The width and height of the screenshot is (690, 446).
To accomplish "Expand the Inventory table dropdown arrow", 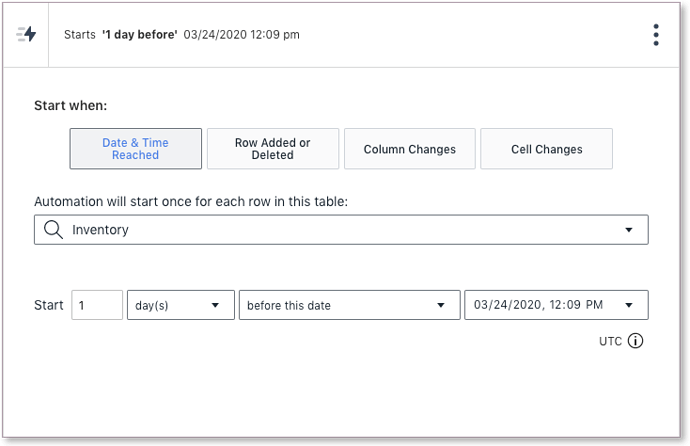I will coord(629,230).
